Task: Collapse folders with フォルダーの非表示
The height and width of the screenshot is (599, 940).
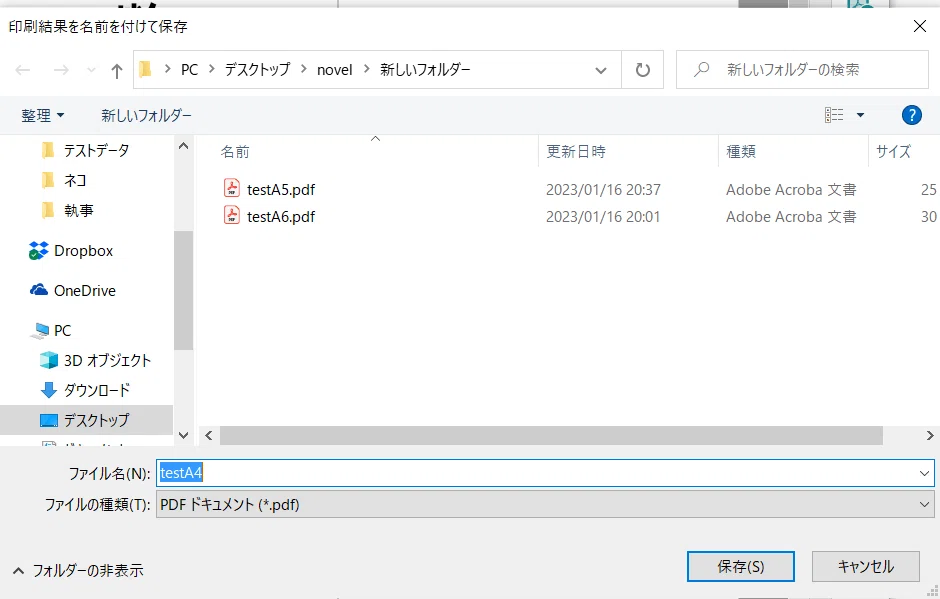Action: (78, 570)
